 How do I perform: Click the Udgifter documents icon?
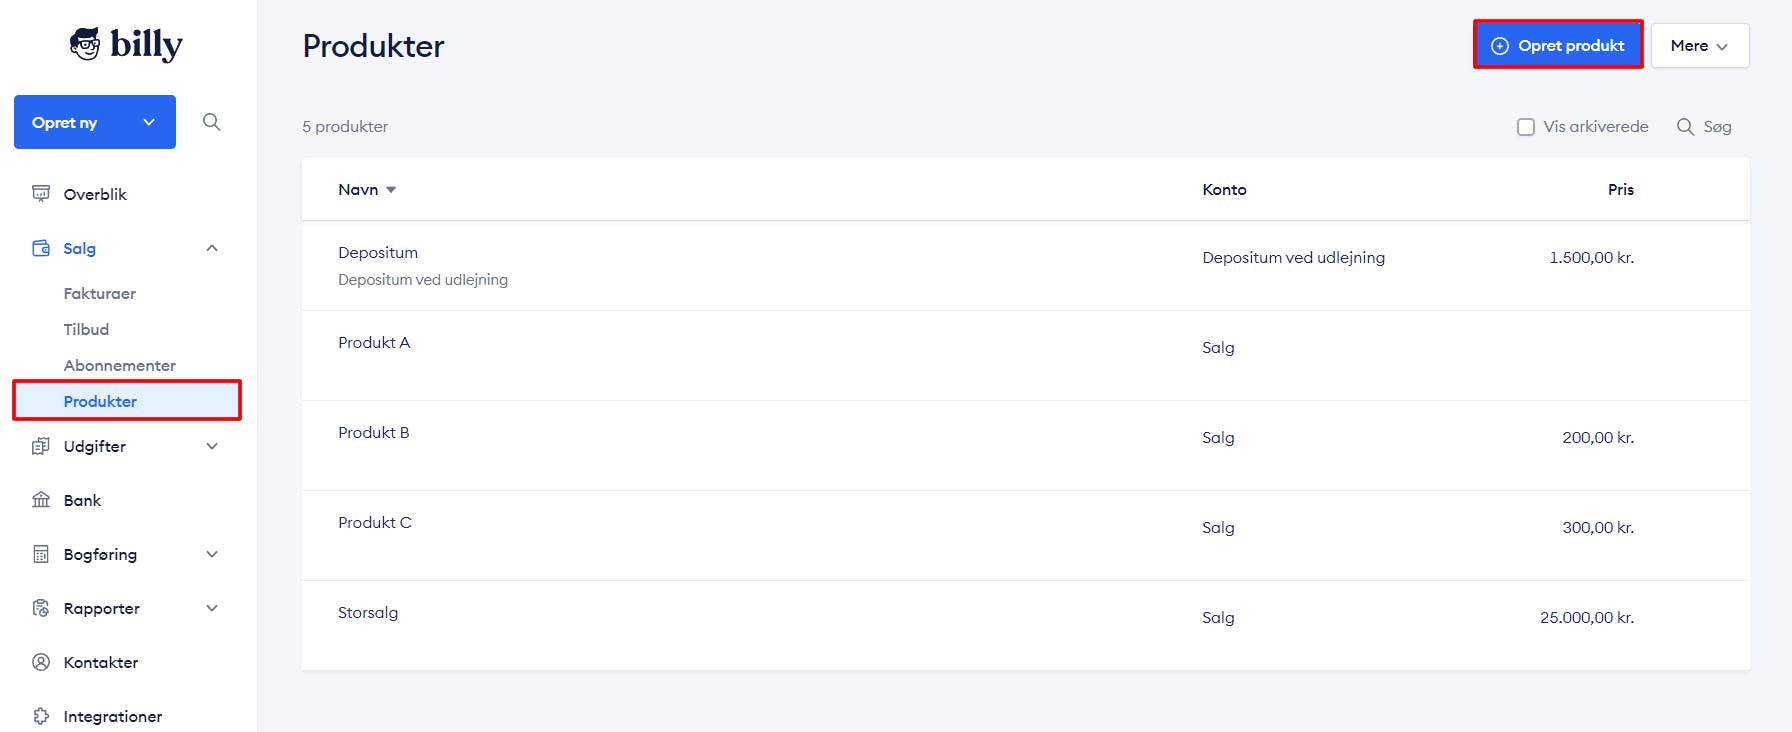click(x=41, y=446)
